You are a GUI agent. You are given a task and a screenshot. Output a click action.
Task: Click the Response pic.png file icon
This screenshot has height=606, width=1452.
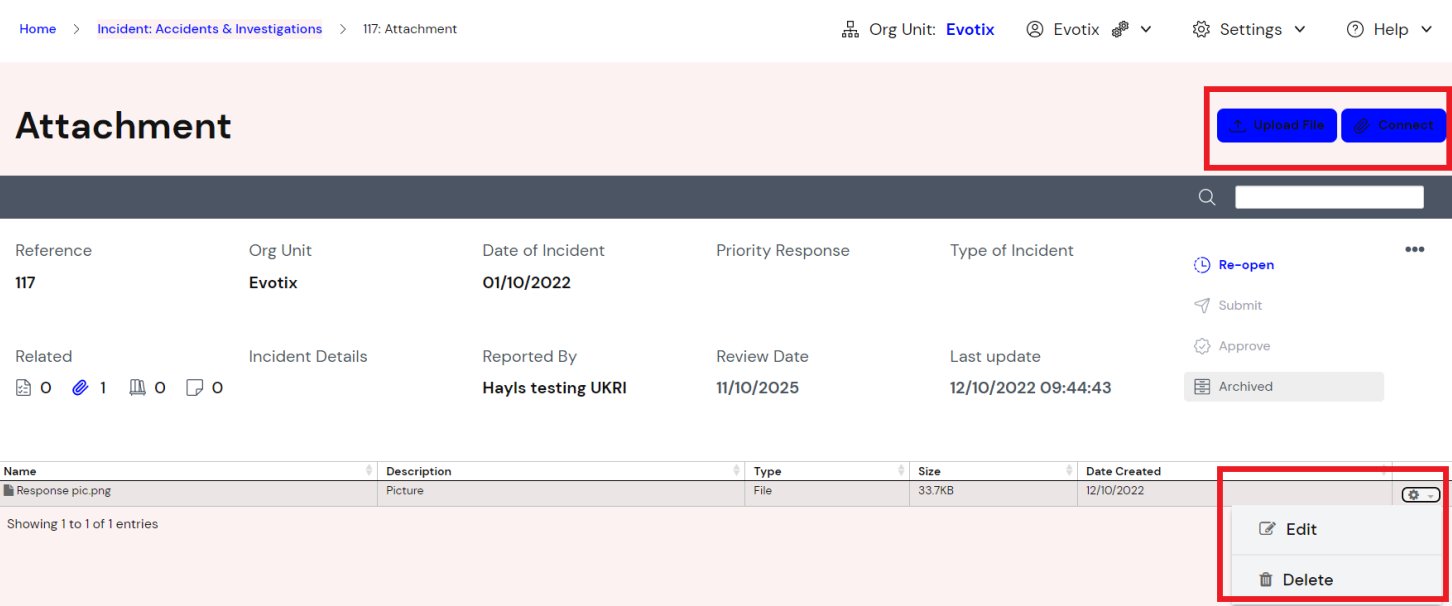(x=9, y=491)
